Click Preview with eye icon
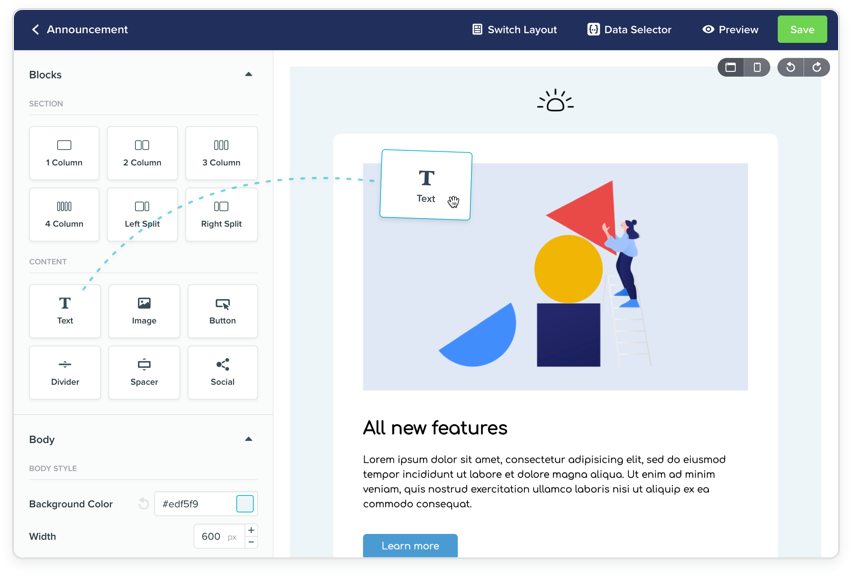The height and width of the screenshot is (576, 852). click(x=730, y=29)
